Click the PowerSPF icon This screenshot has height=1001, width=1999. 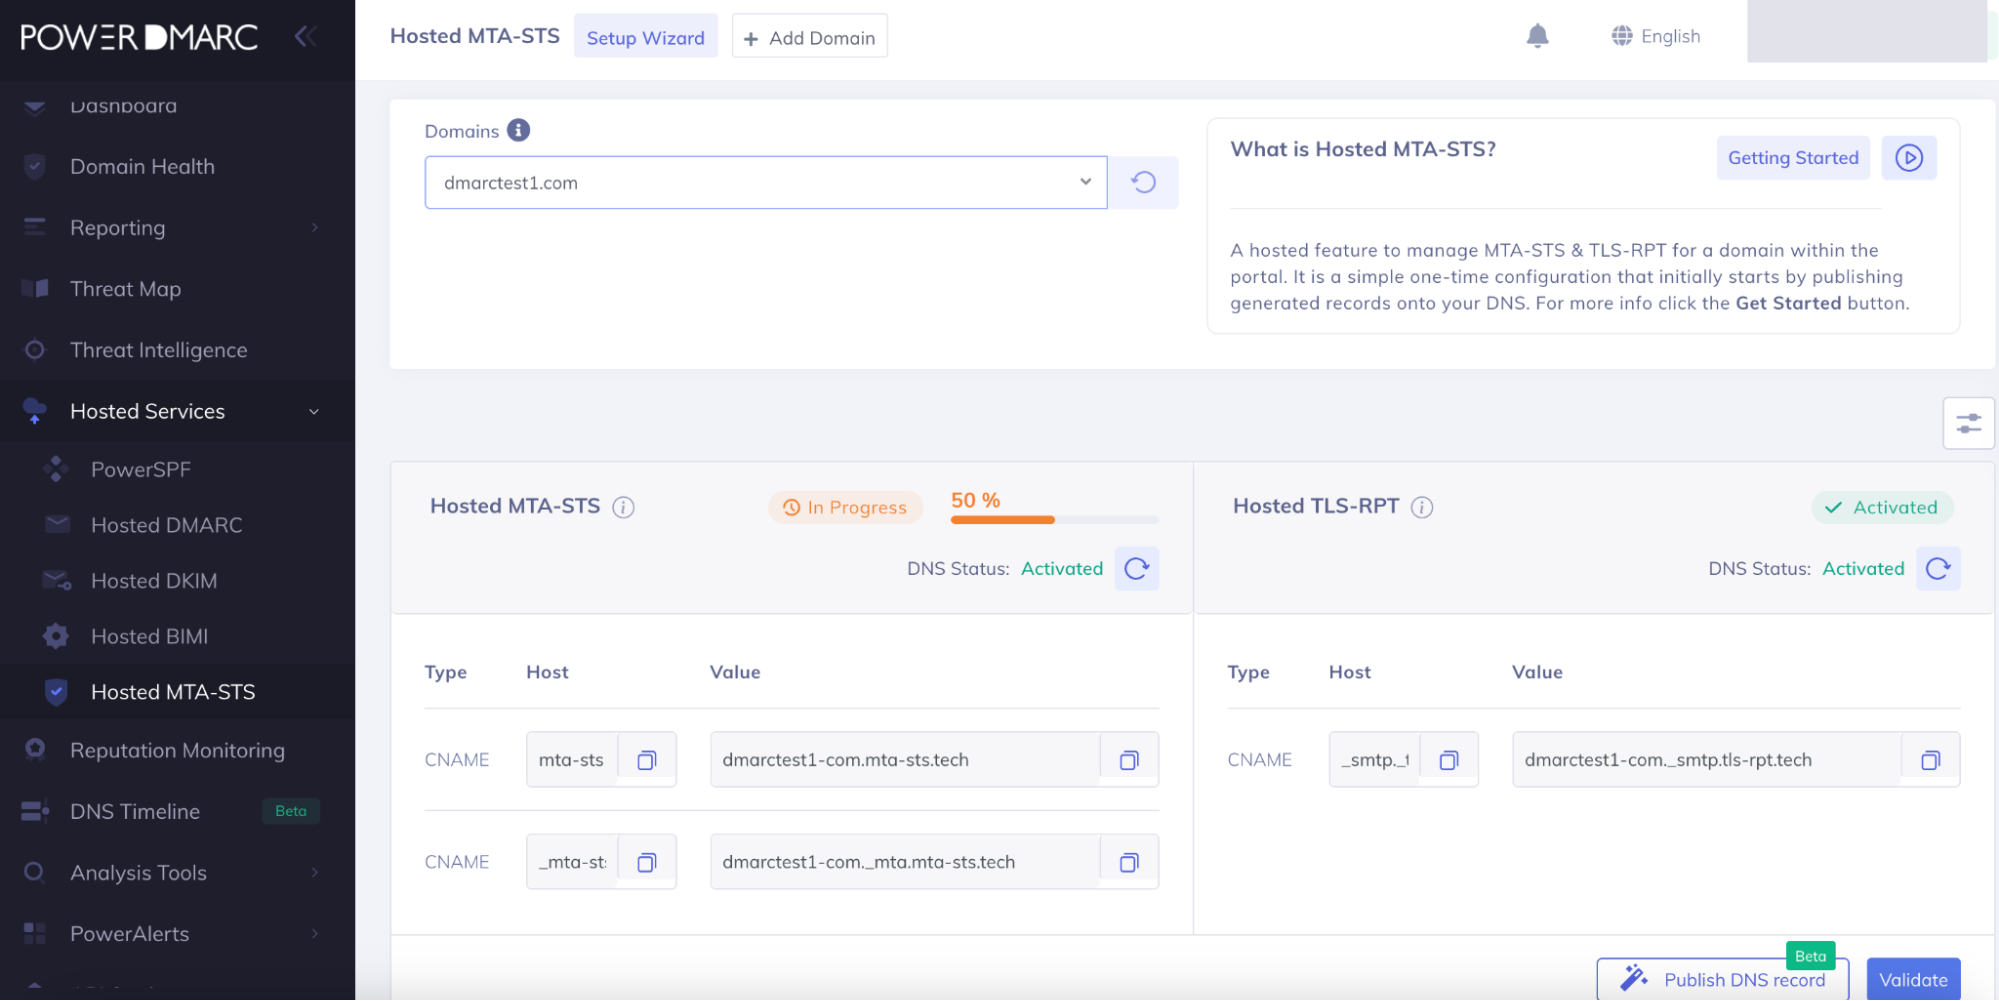pos(56,469)
